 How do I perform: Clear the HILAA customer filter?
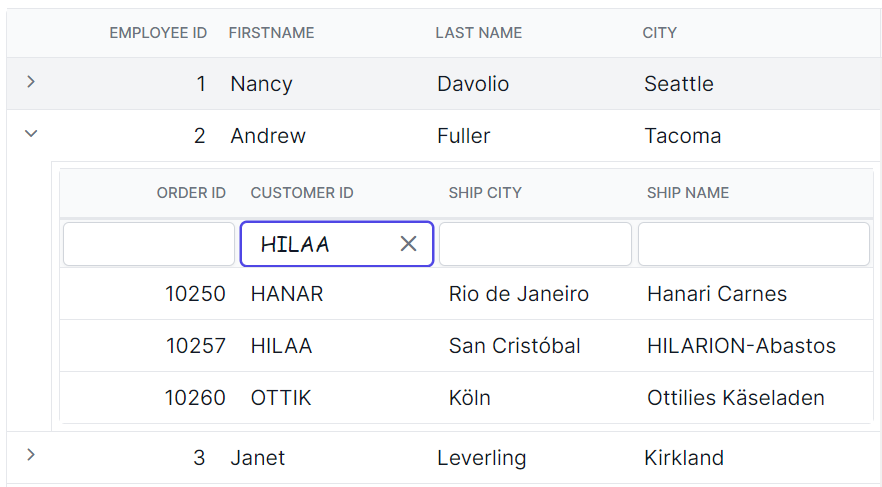point(408,244)
